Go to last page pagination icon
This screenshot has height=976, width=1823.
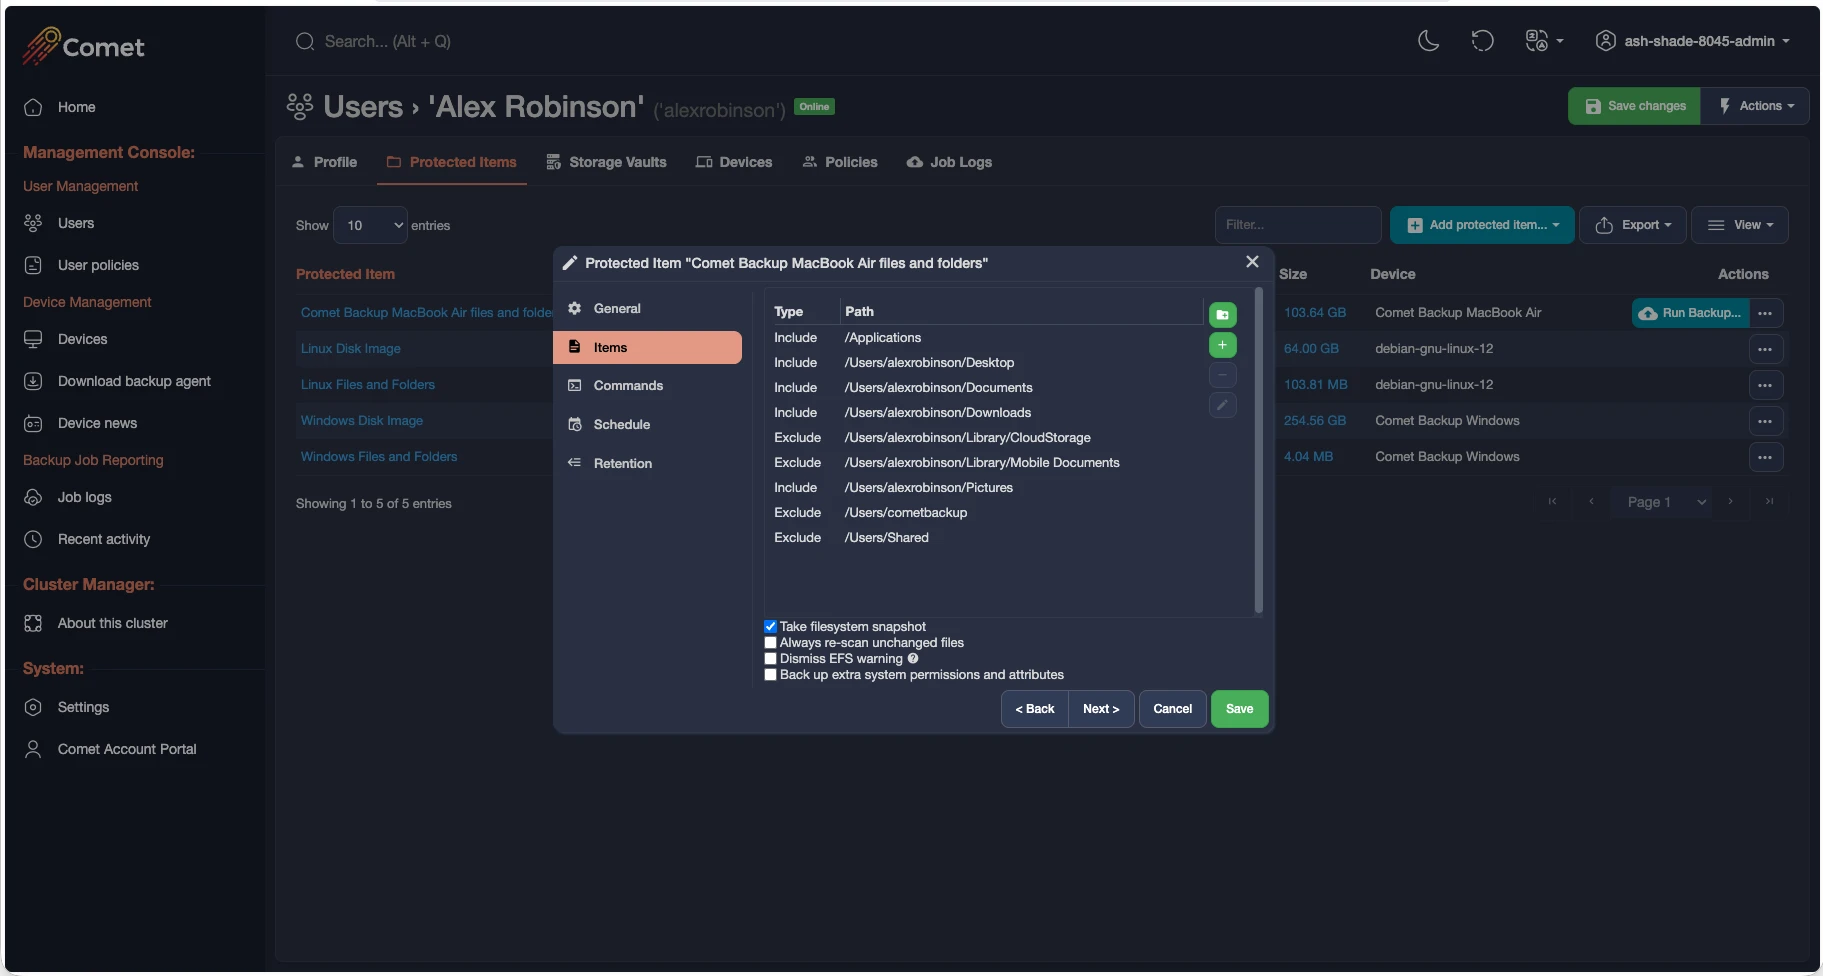pos(1769,502)
